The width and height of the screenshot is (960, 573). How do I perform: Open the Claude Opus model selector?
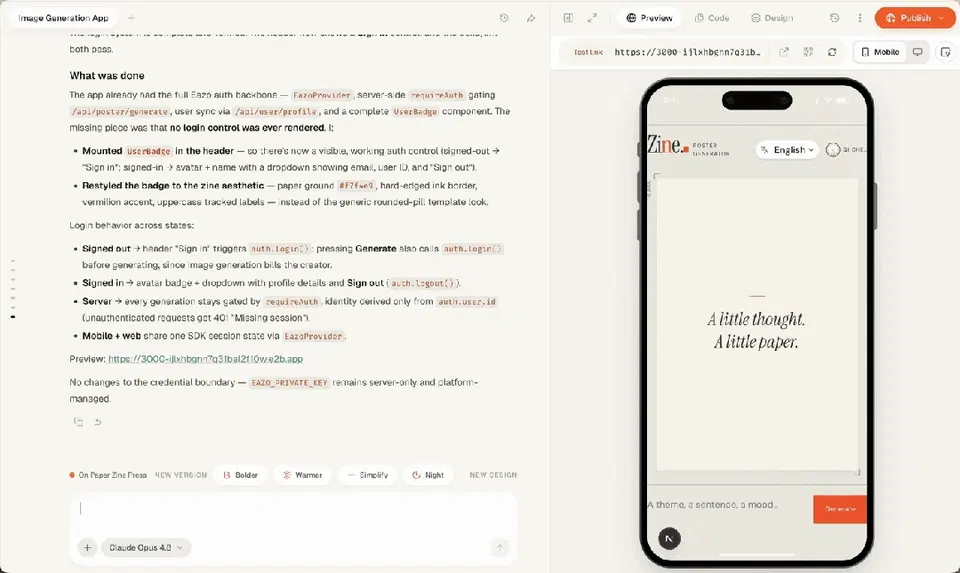(x=146, y=547)
